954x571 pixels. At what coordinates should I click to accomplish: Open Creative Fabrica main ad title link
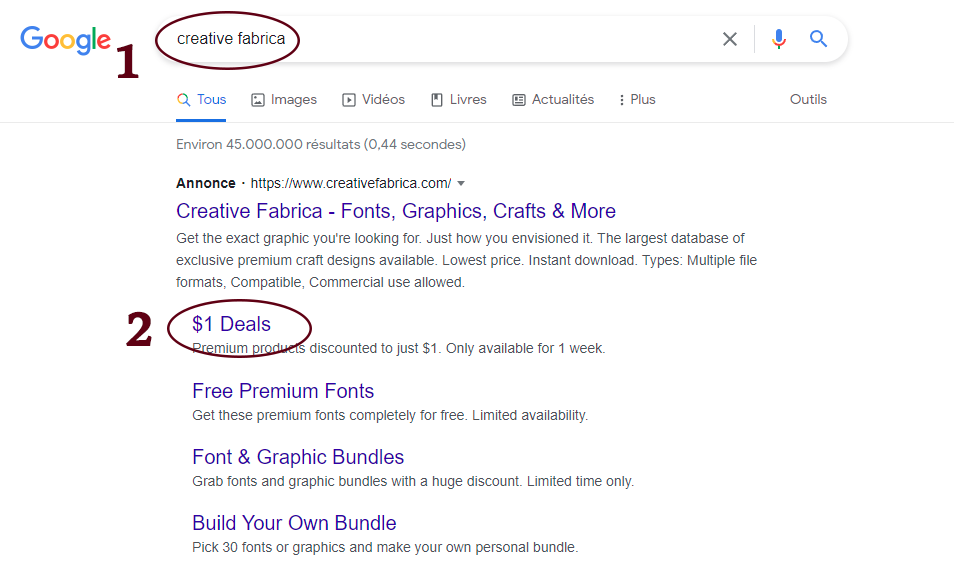(395, 211)
